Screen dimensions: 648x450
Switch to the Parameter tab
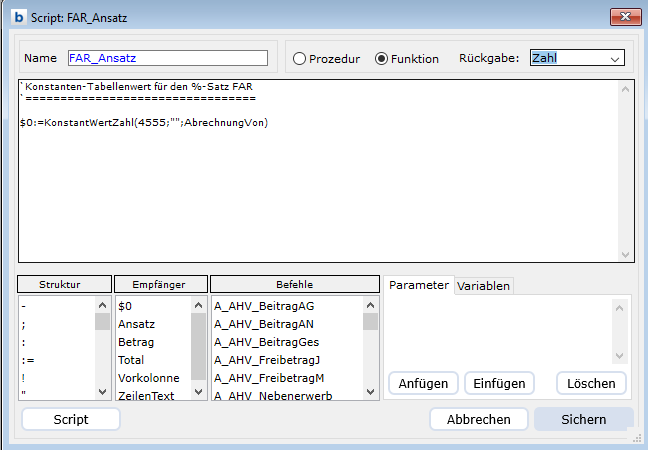point(419,285)
